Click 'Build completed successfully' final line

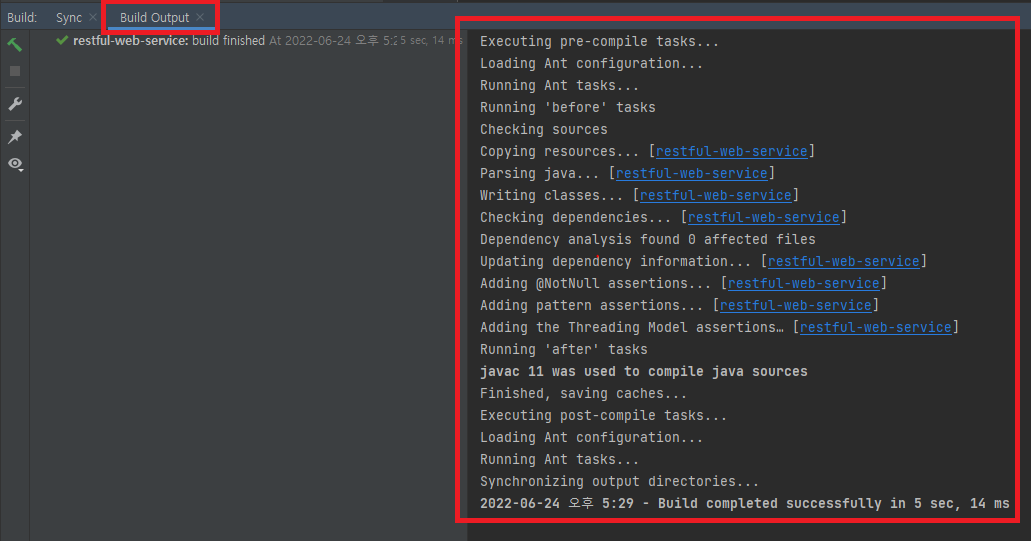point(744,504)
